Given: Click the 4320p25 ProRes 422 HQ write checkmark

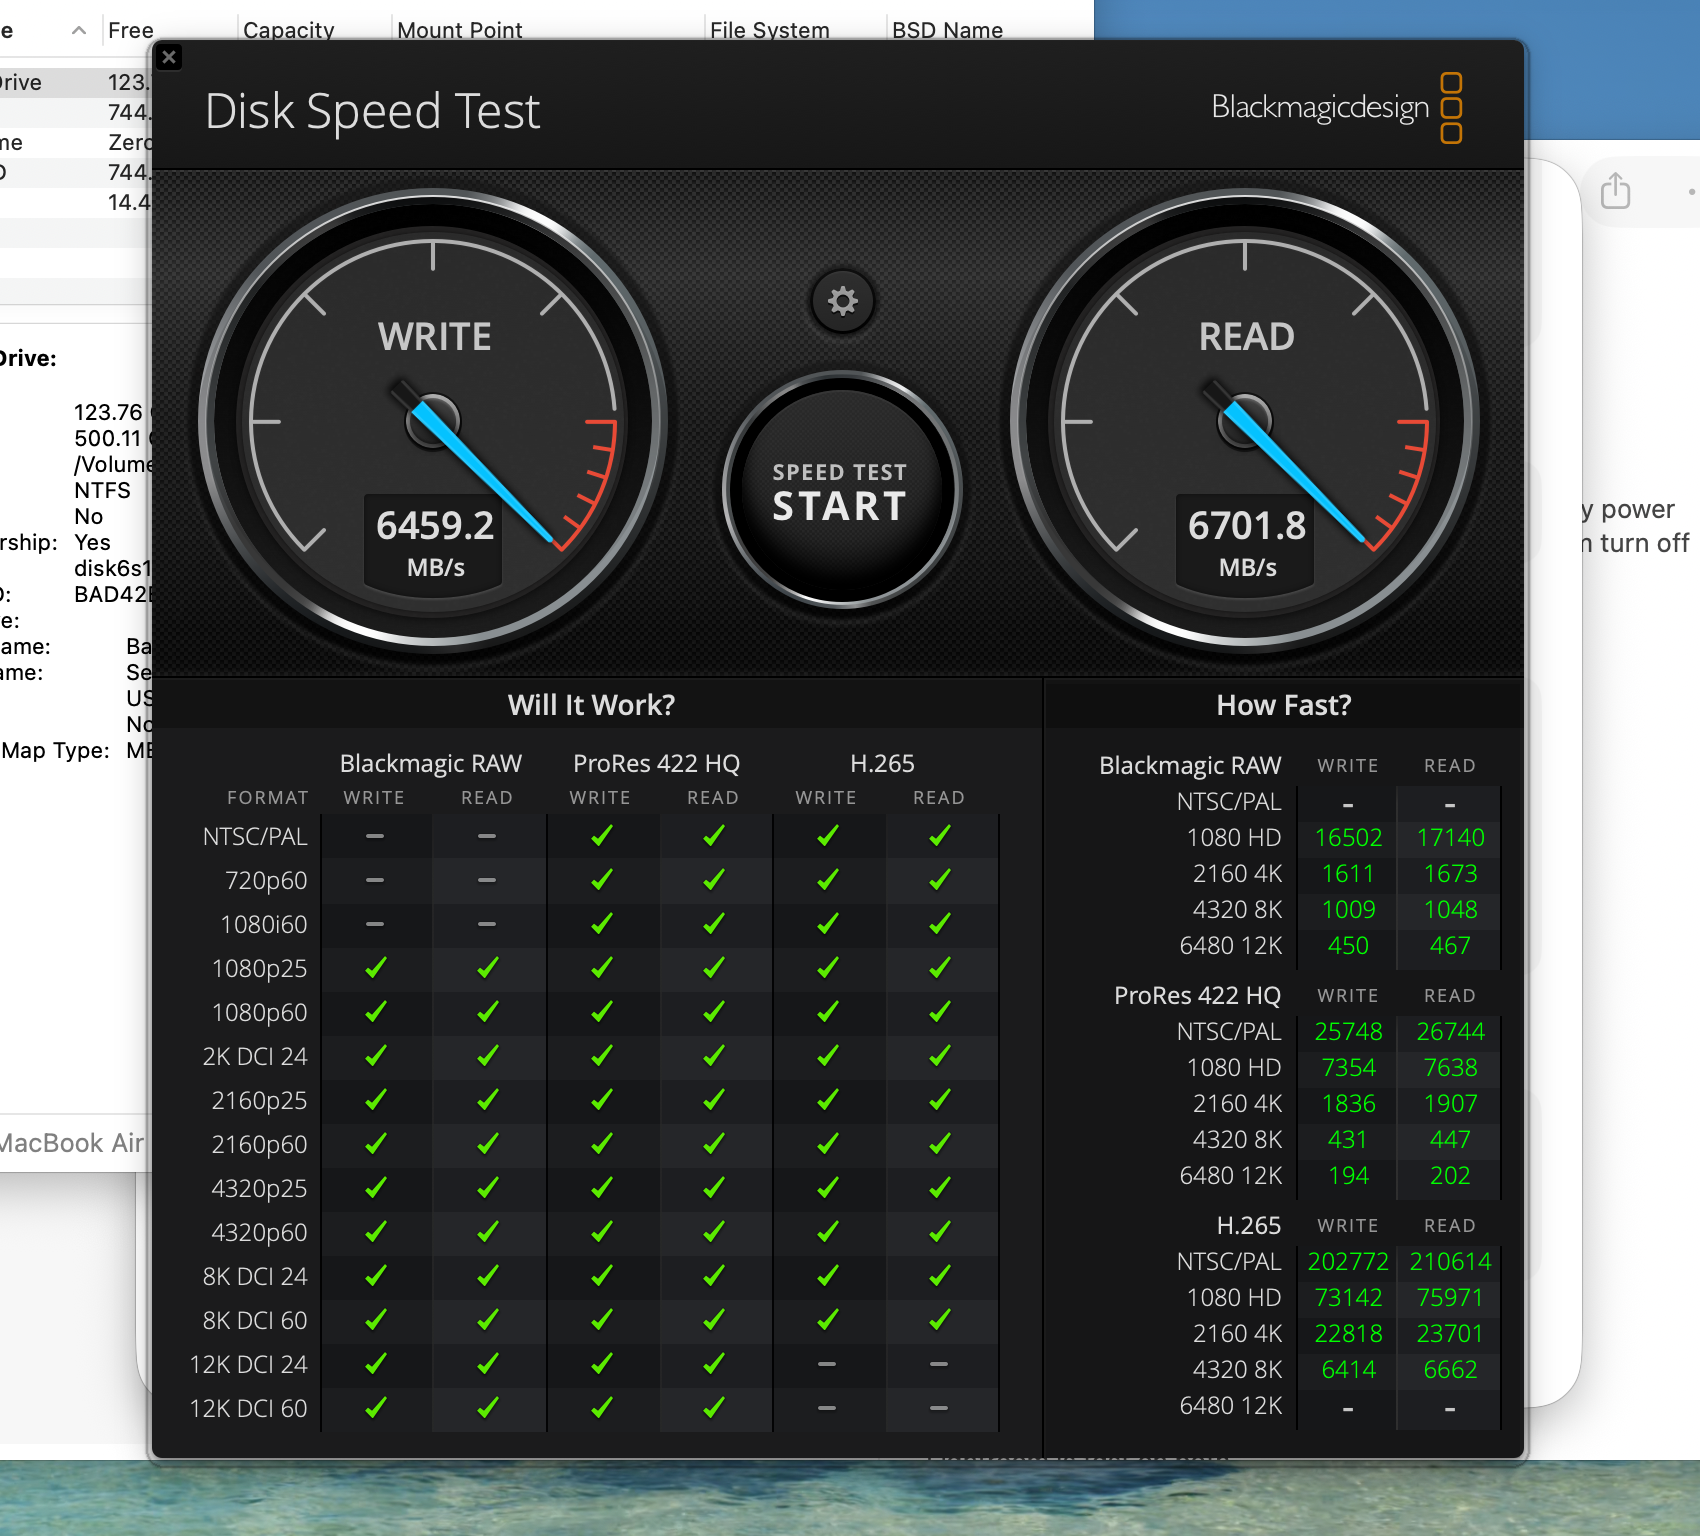Looking at the screenshot, I should [601, 1188].
